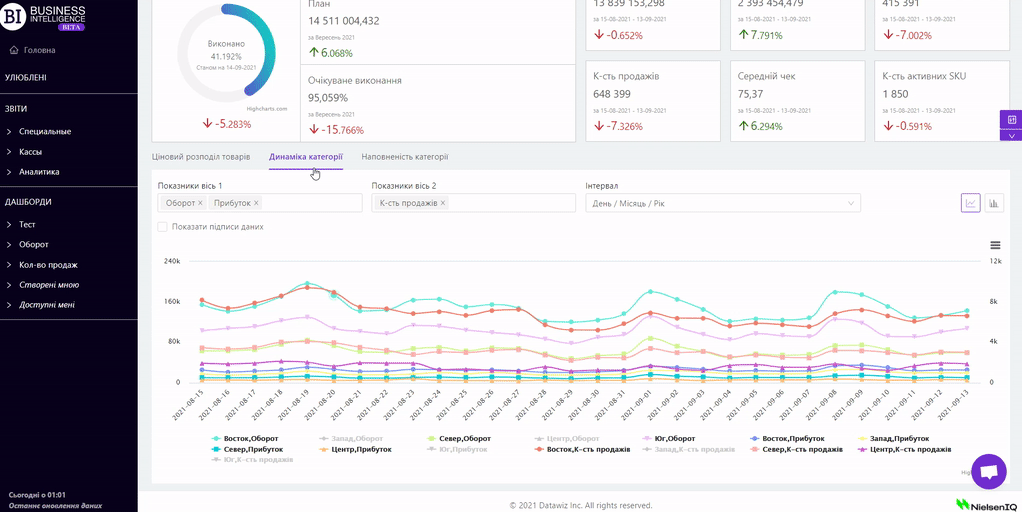Expand the Специальные reports section
The width and height of the screenshot is (1022, 513).
coord(45,131)
